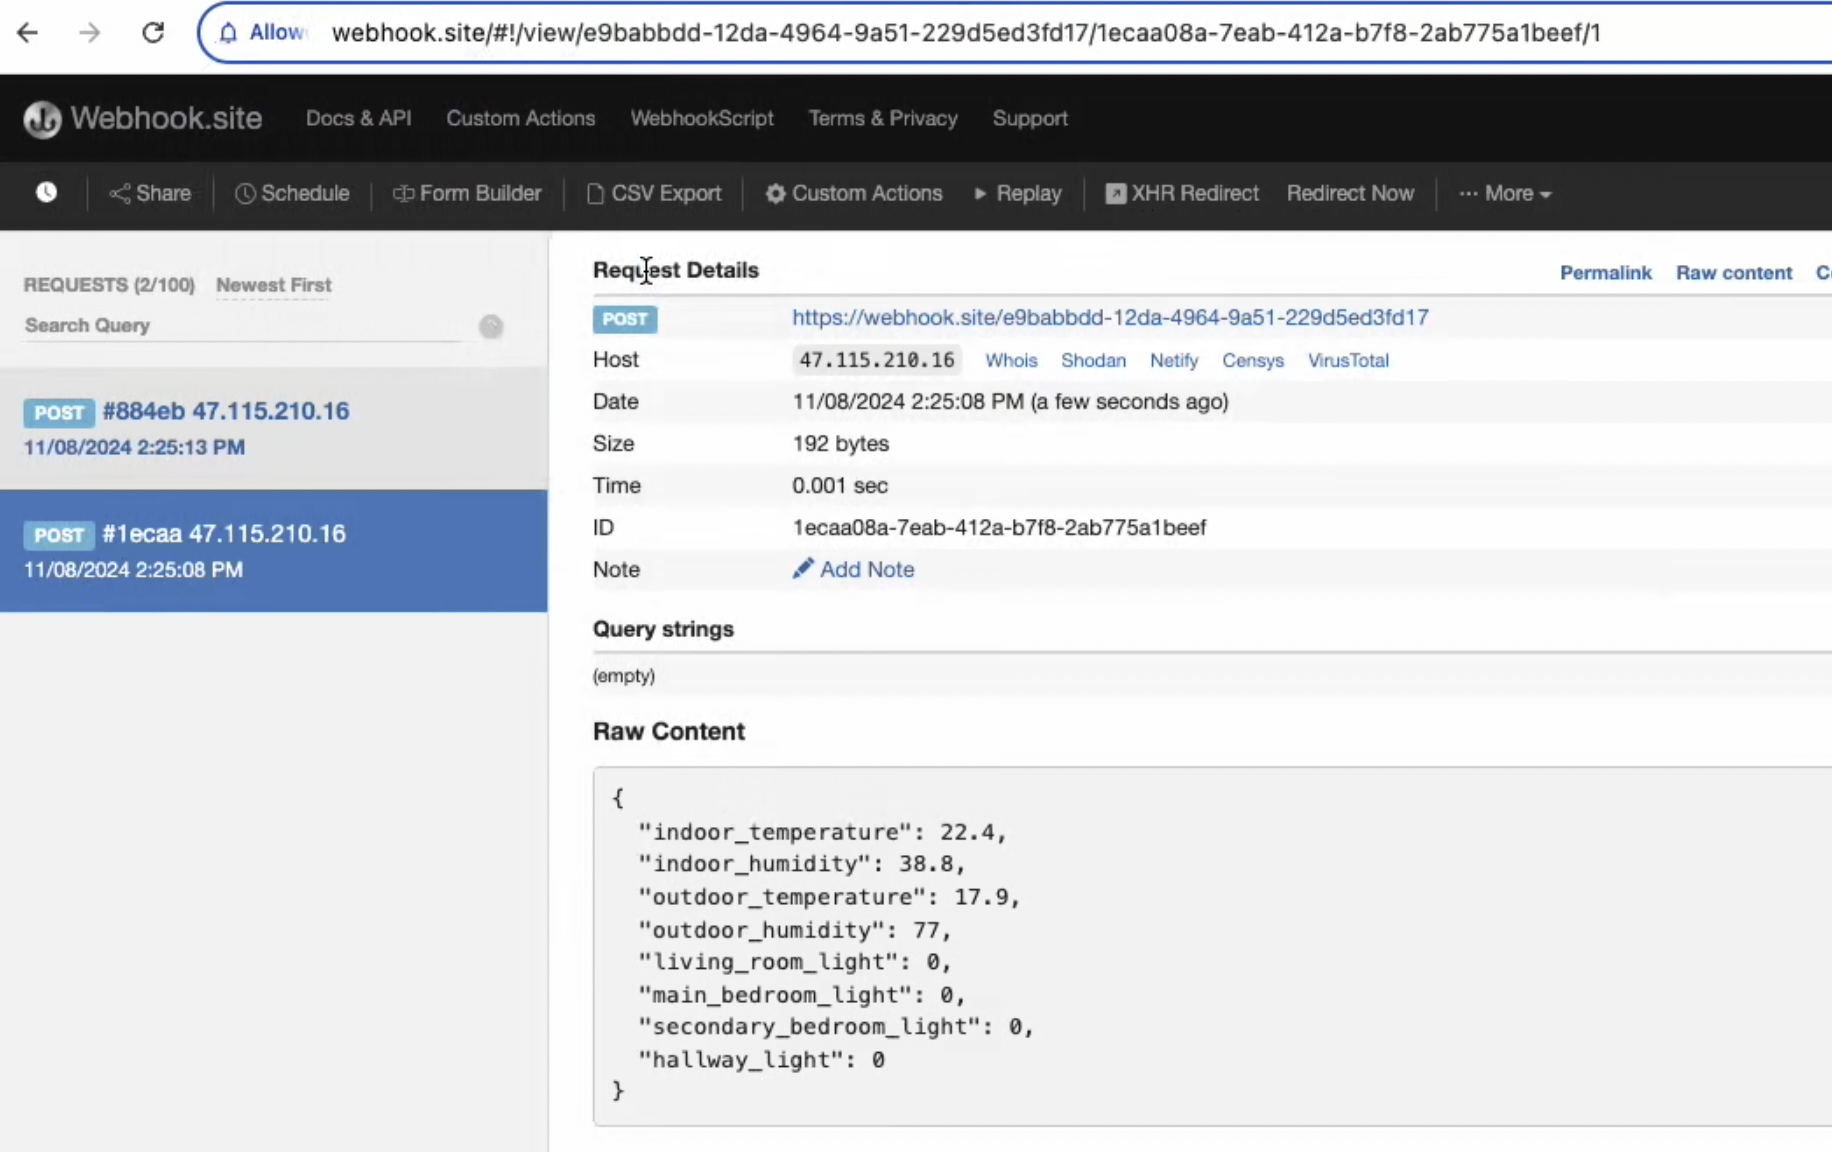Viewport: 1832px width, 1152px height.
Task: Click the search help circle icon
Action: click(491, 326)
